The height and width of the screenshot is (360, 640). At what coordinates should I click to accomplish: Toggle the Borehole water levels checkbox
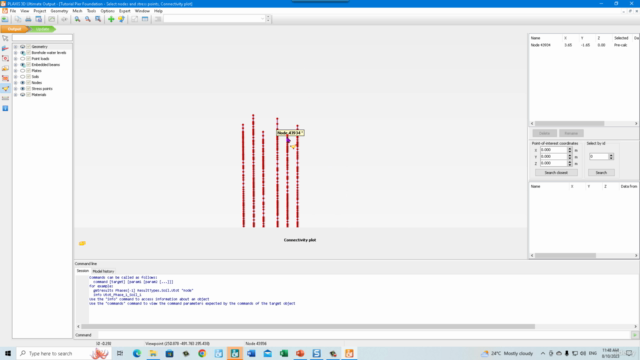click(x=29, y=53)
